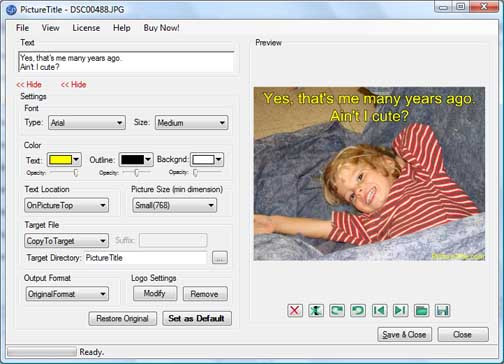Image resolution: width=504 pixels, height=364 pixels.
Task: Expand the Backgnd color dropdown arrow
Action: click(x=219, y=160)
